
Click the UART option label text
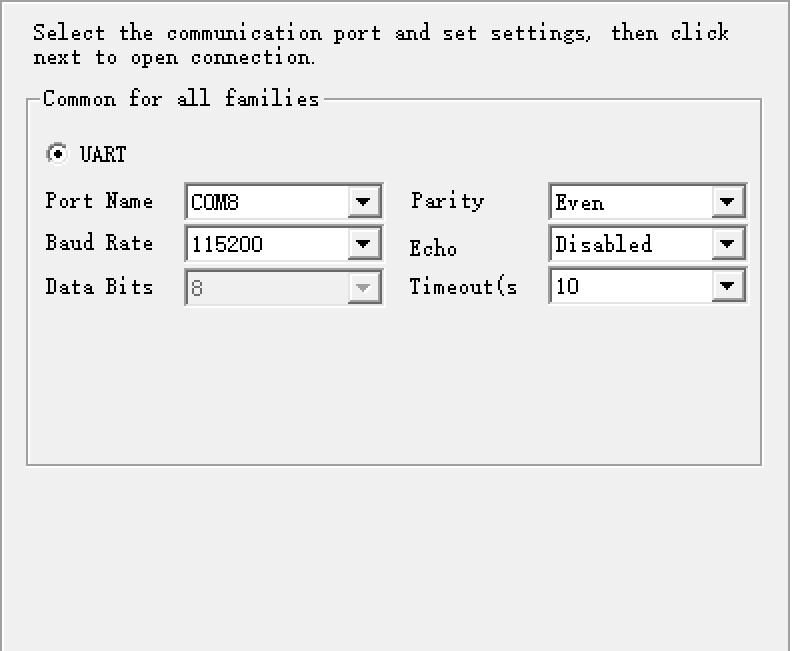click(x=103, y=155)
